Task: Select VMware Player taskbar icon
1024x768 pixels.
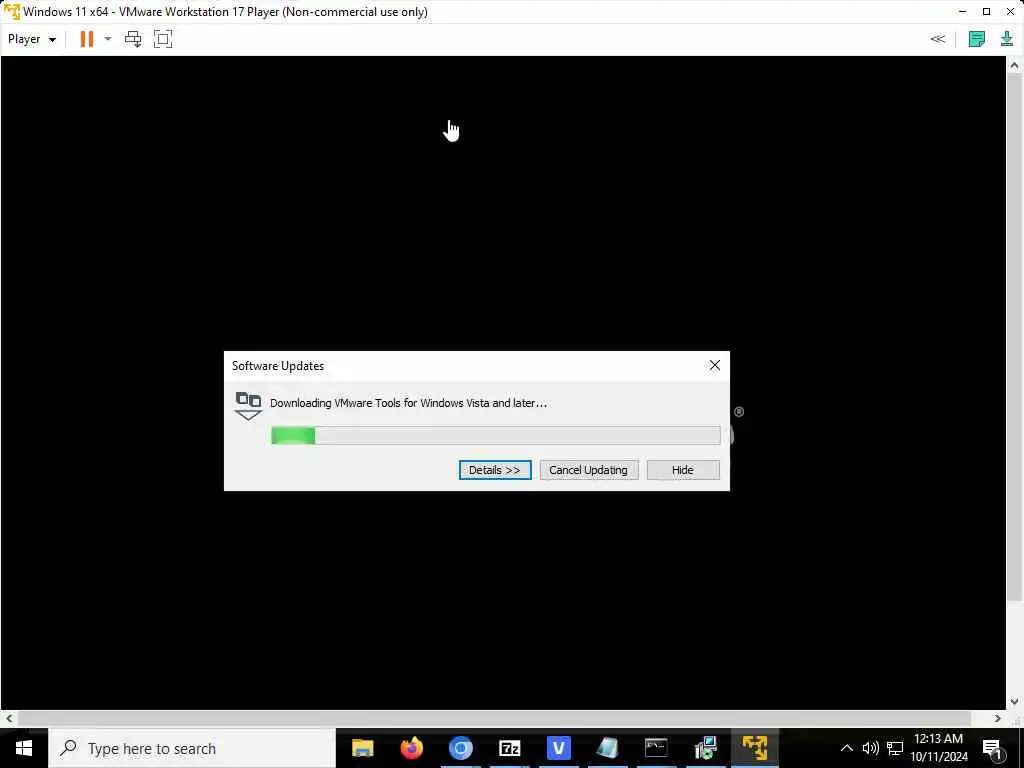Action: [754, 748]
